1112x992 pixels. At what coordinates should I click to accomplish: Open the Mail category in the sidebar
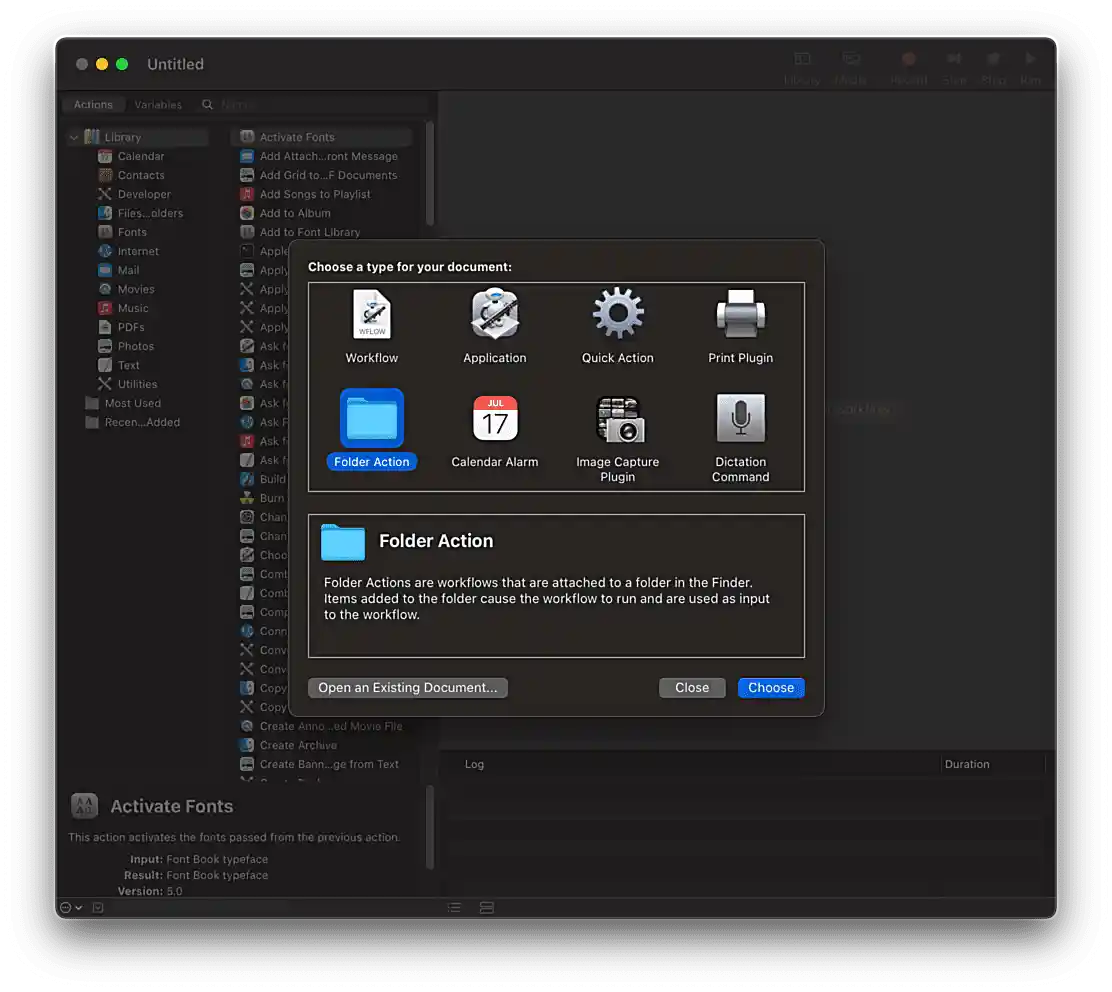pyautogui.click(x=128, y=269)
